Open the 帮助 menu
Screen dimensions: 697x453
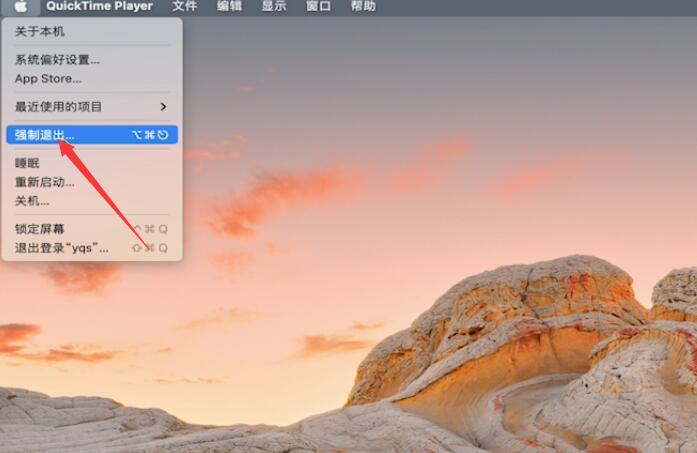click(363, 6)
